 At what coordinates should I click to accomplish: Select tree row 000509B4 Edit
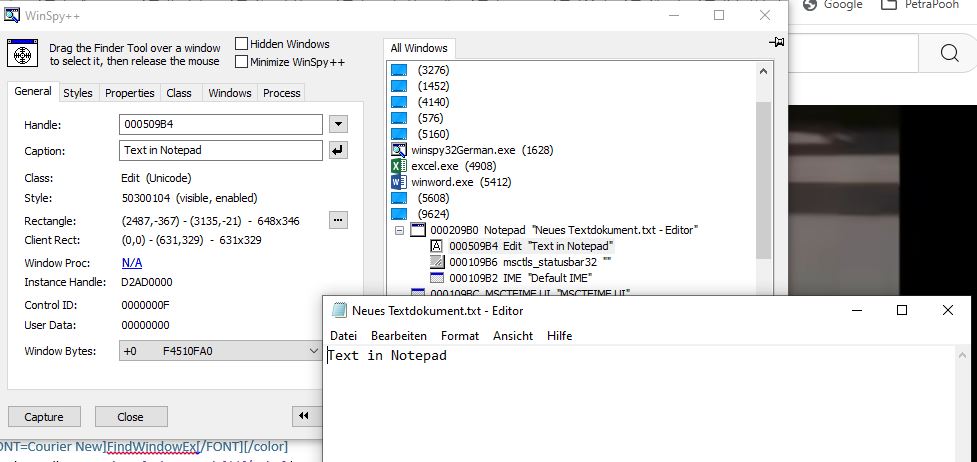coord(531,246)
